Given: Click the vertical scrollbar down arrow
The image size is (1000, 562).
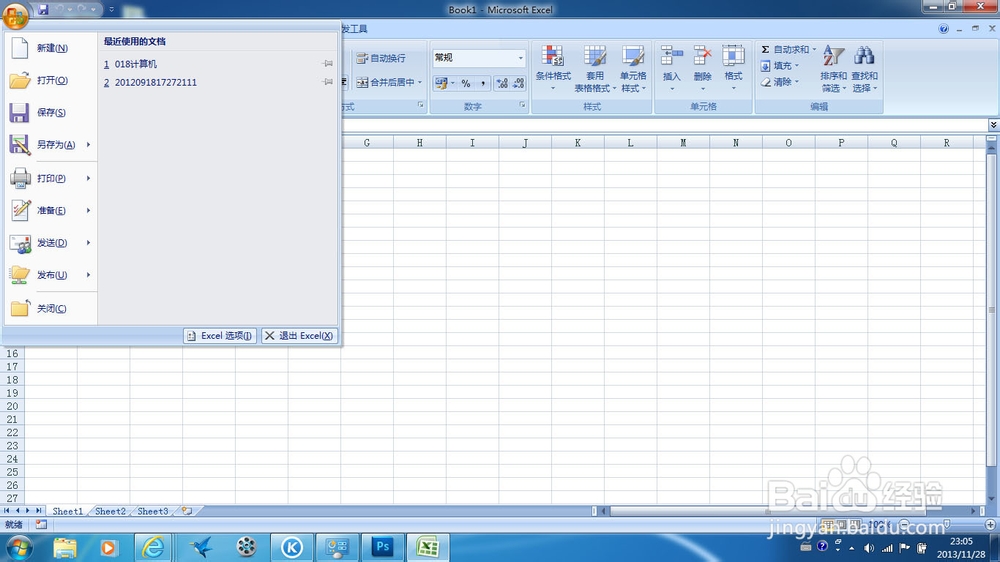Looking at the screenshot, I should coord(991,498).
